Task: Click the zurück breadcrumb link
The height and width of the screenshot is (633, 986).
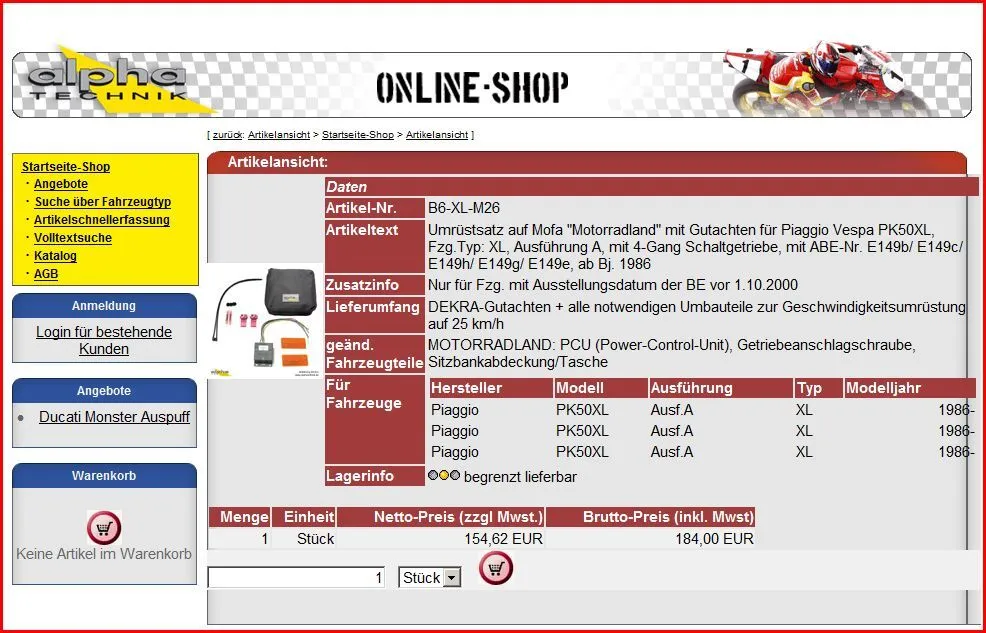Action: (x=226, y=135)
